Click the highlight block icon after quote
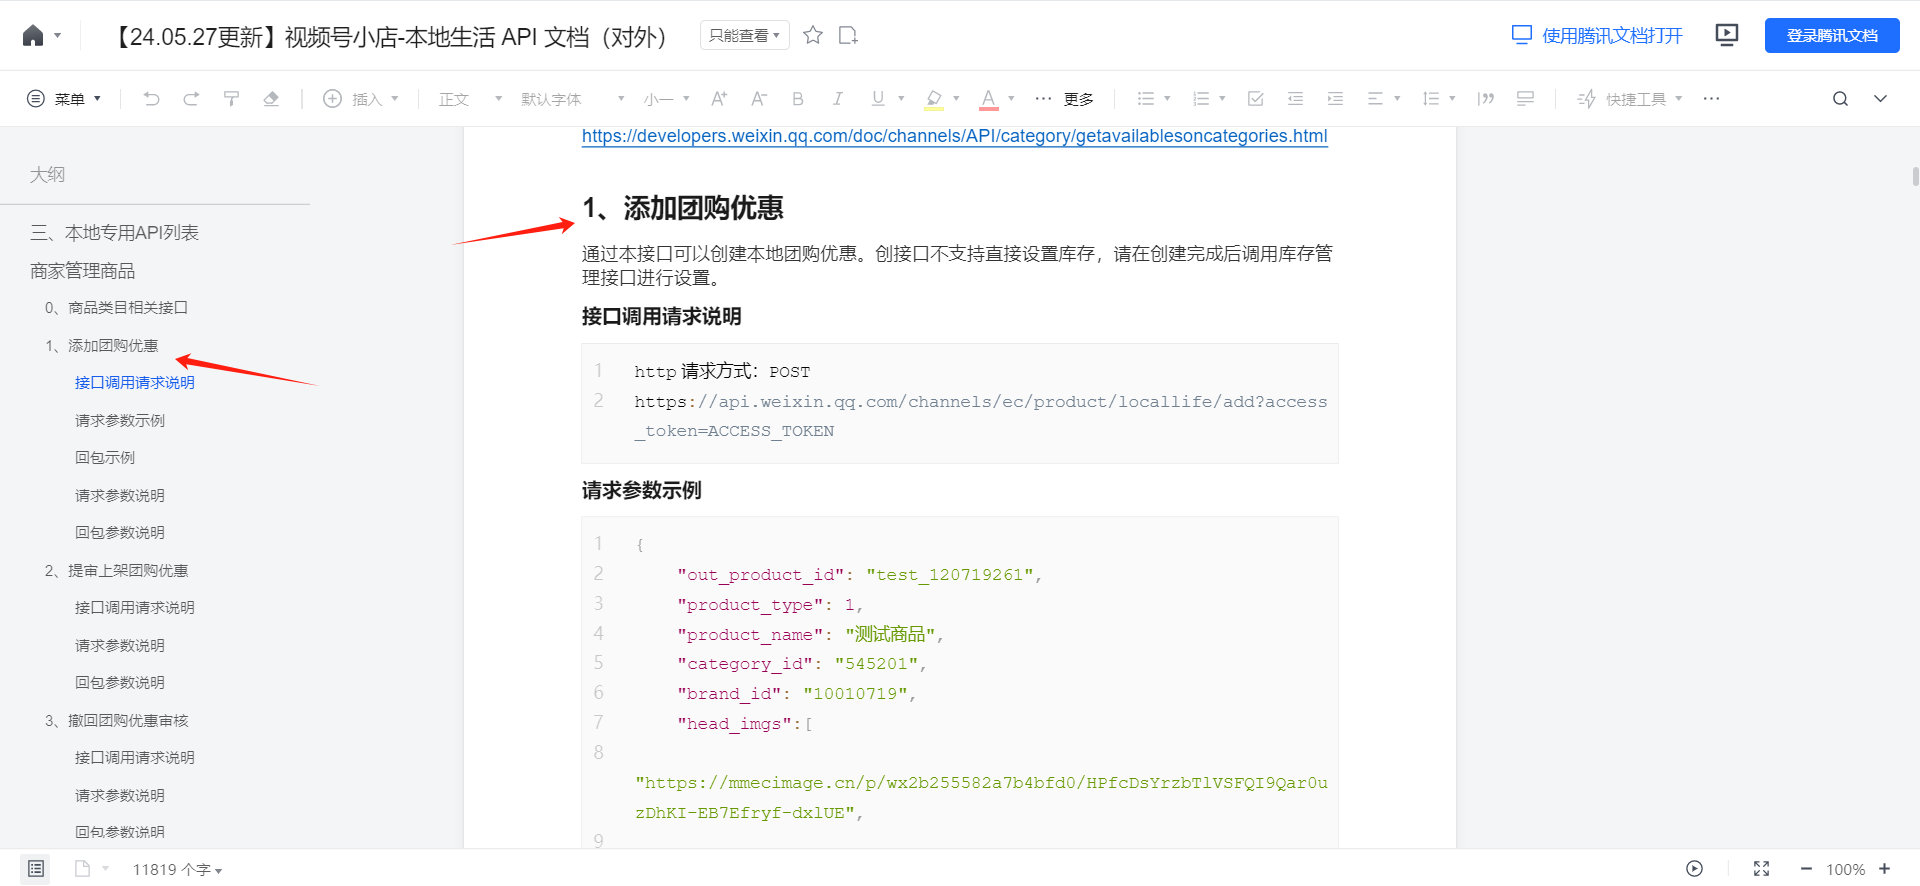This screenshot has width=1920, height=886. [1525, 99]
